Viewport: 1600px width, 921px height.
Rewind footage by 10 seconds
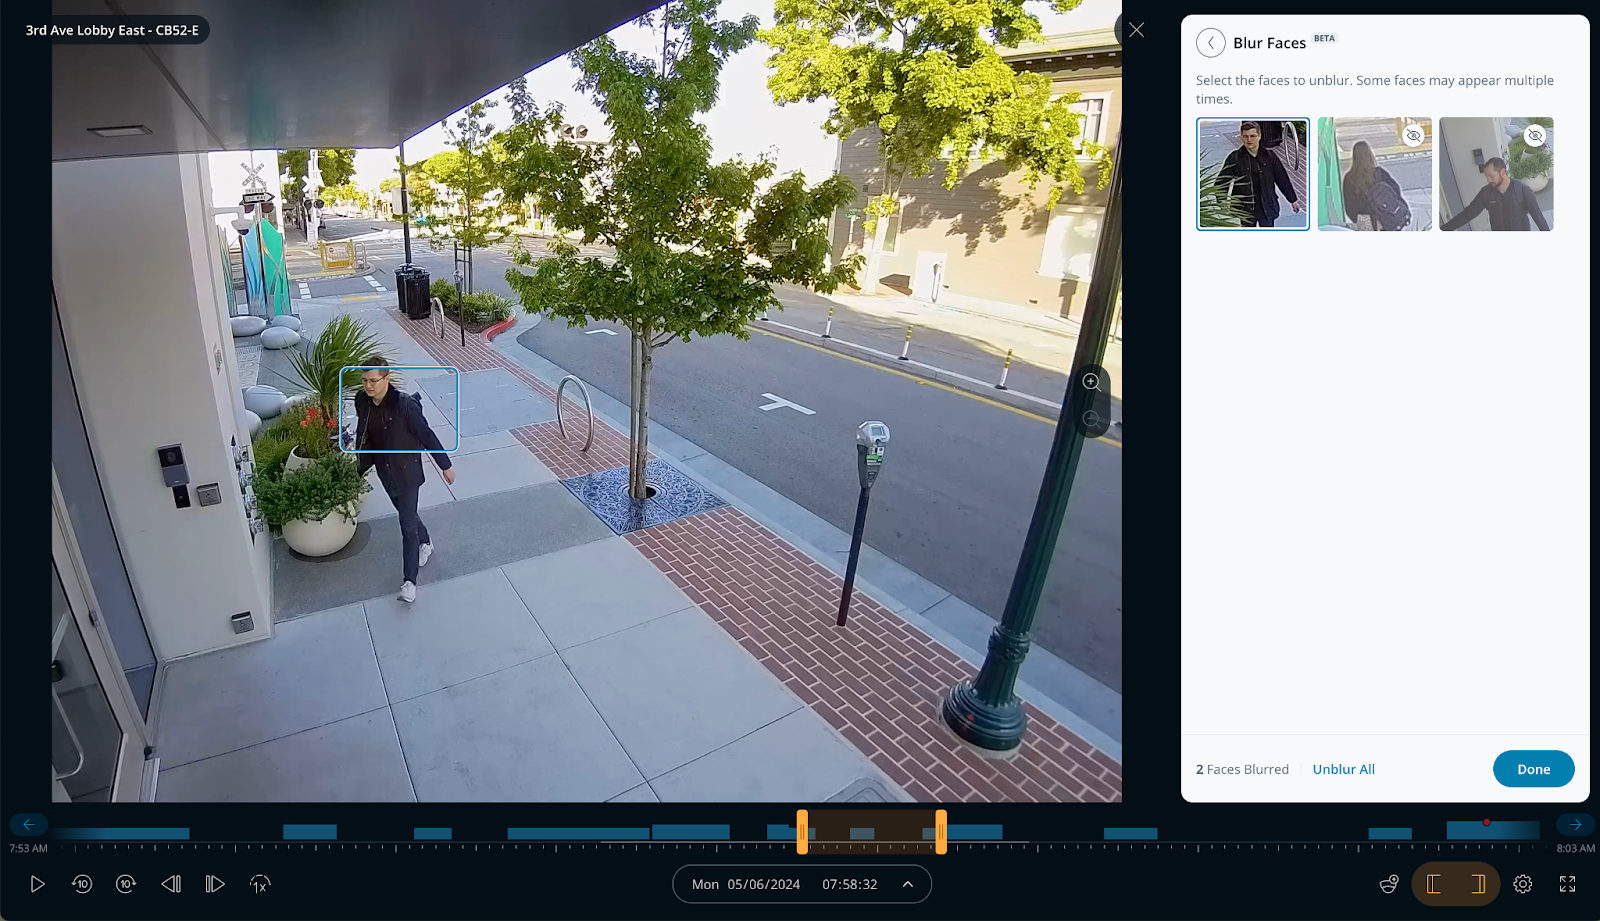(x=82, y=884)
